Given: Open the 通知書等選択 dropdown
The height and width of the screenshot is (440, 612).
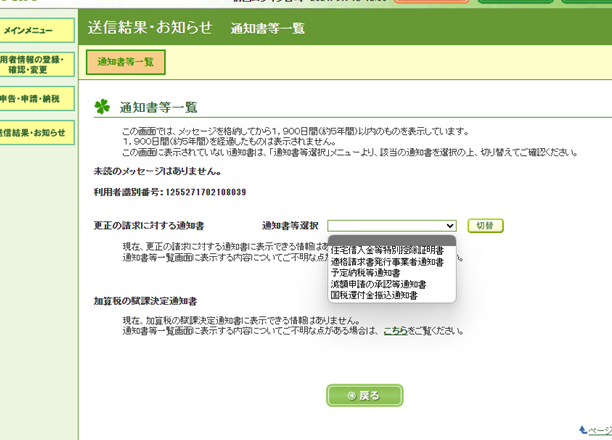Looking at the screenshot, I should 391,226.
